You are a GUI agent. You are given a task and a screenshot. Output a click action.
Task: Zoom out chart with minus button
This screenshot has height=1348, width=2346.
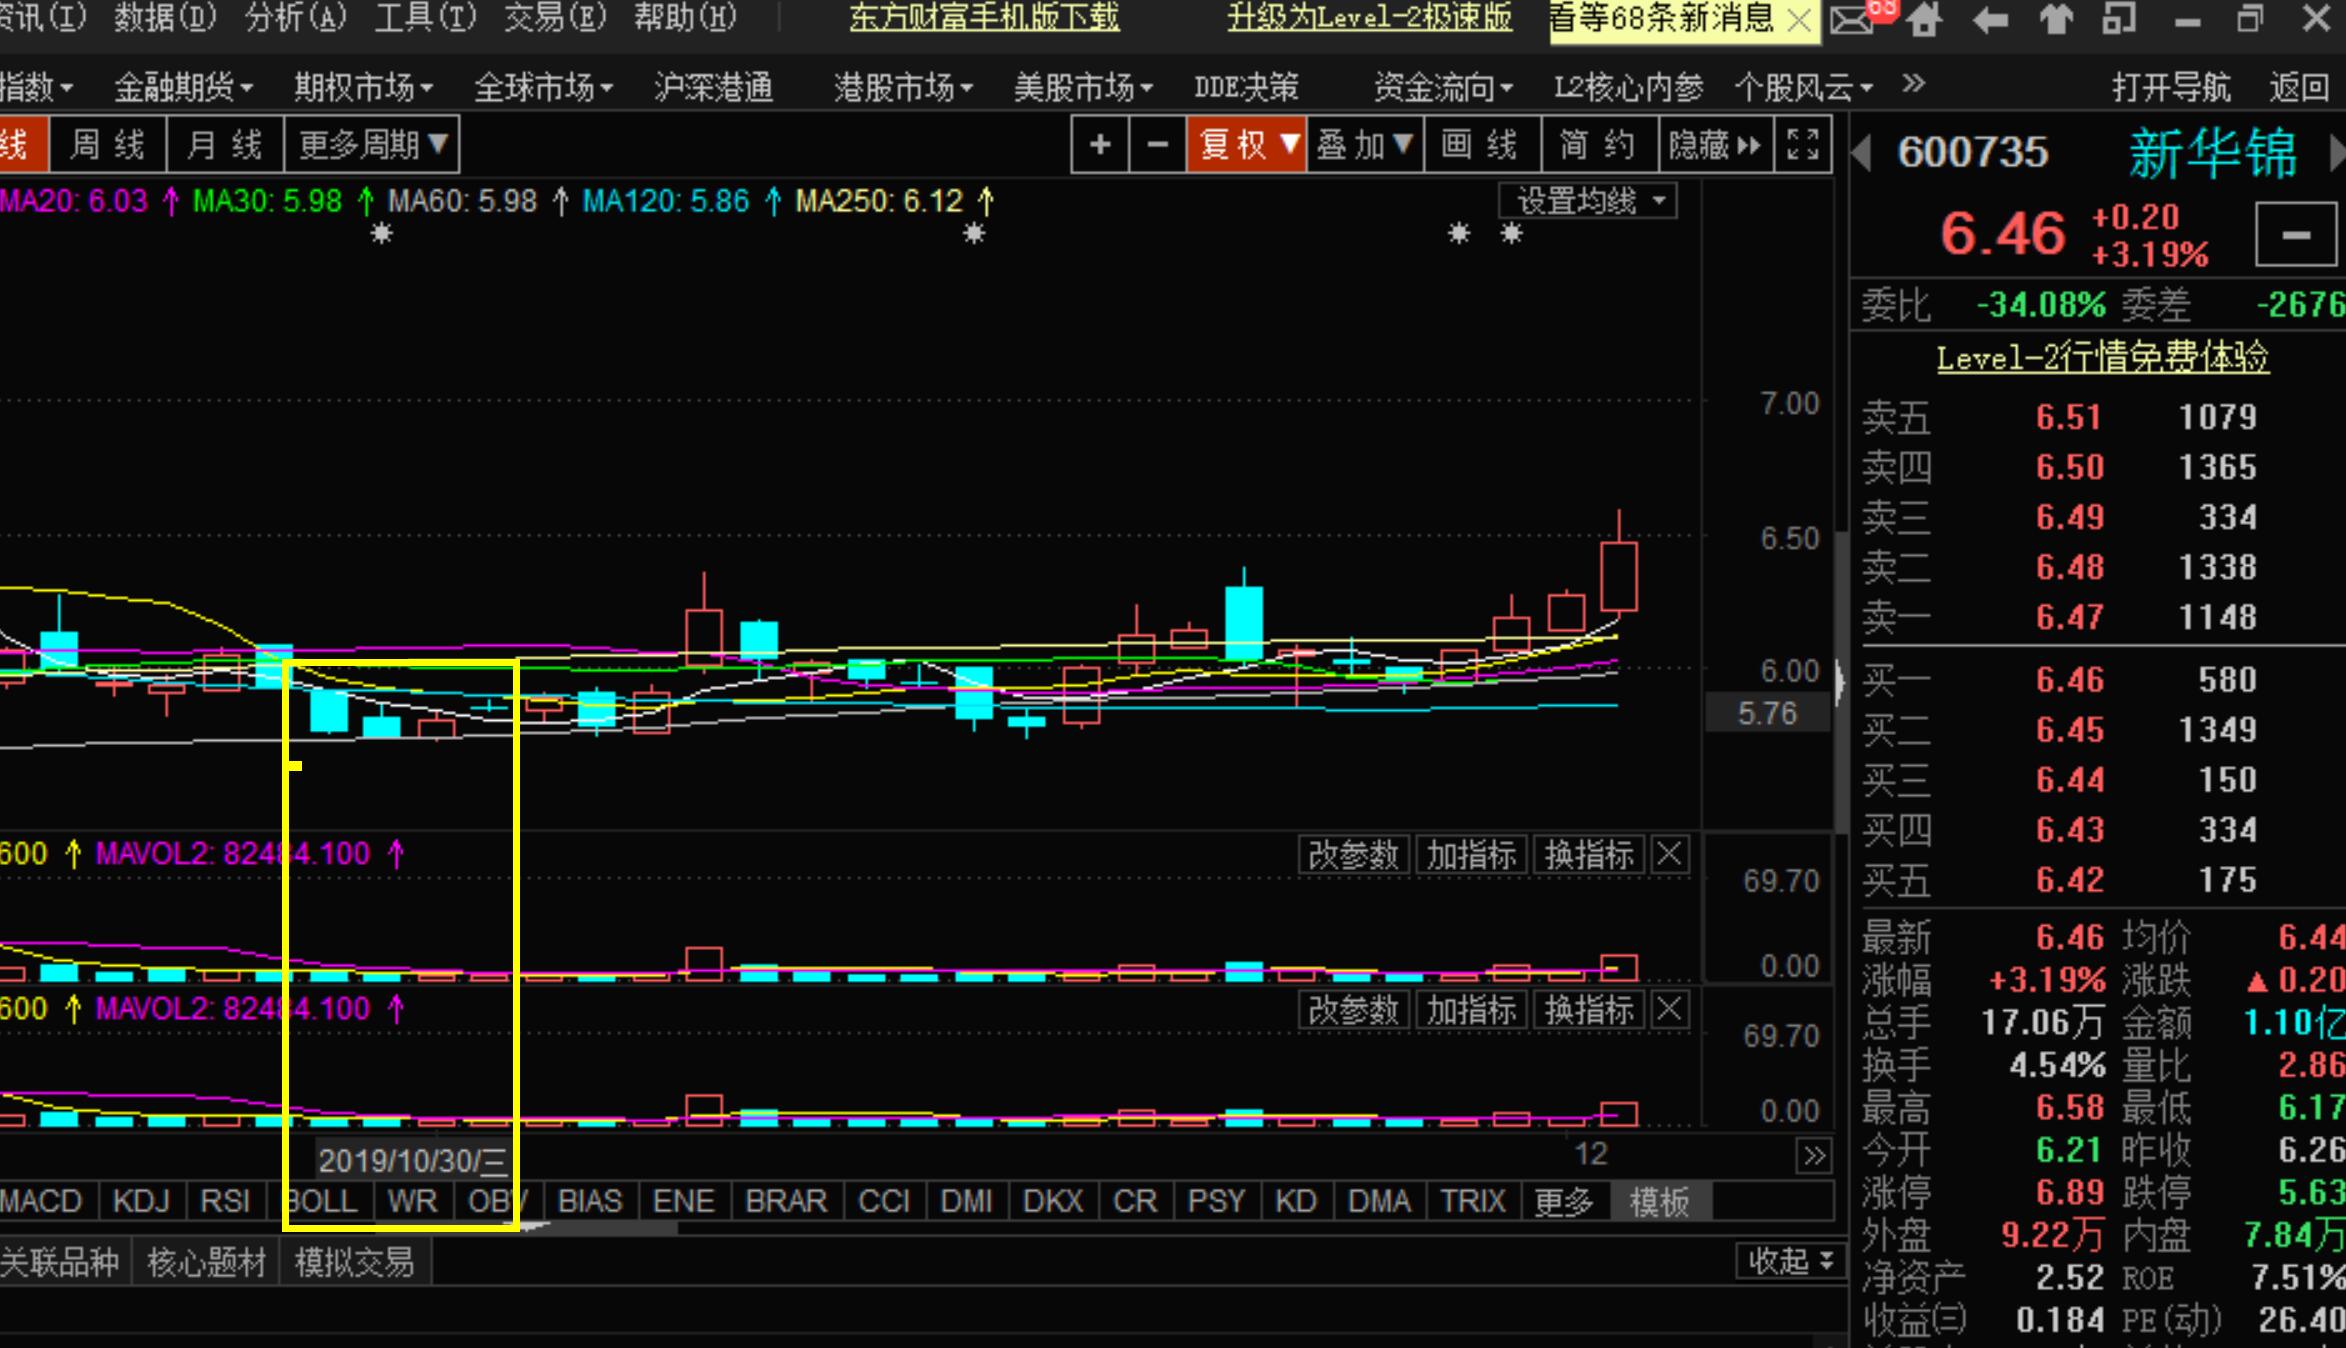pos(1157,145)
